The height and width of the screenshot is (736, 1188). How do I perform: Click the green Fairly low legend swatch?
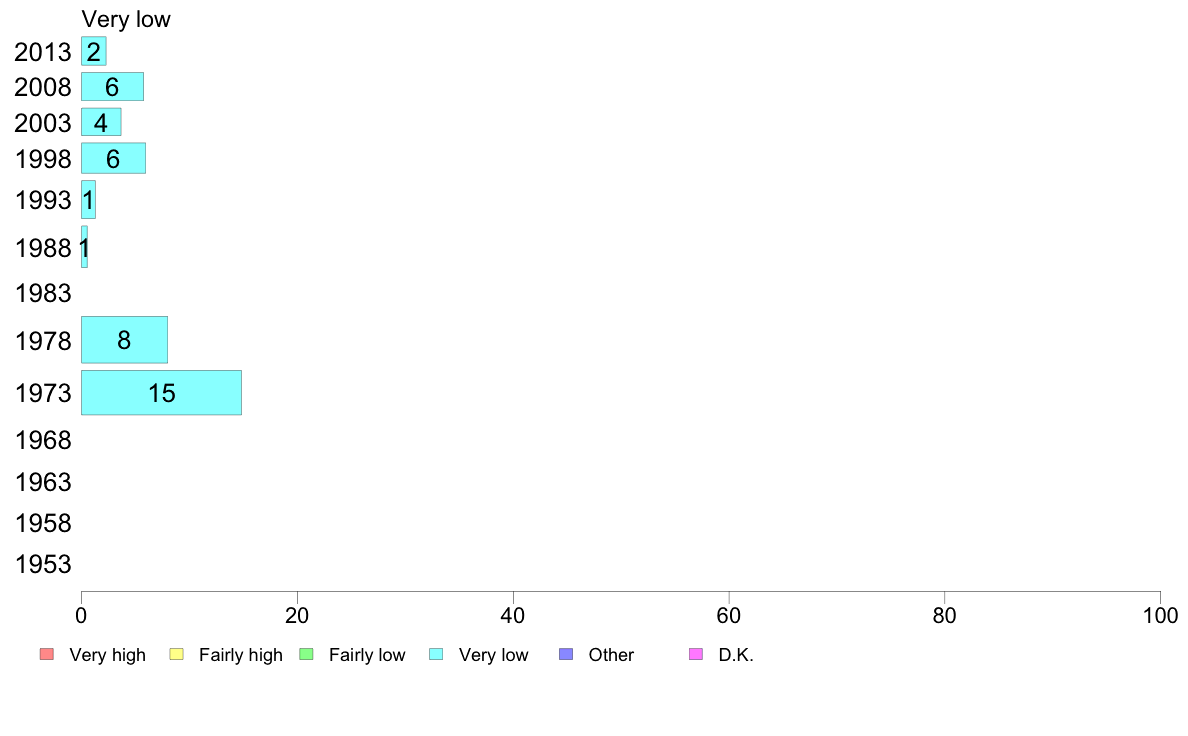(x=306, y=654)
